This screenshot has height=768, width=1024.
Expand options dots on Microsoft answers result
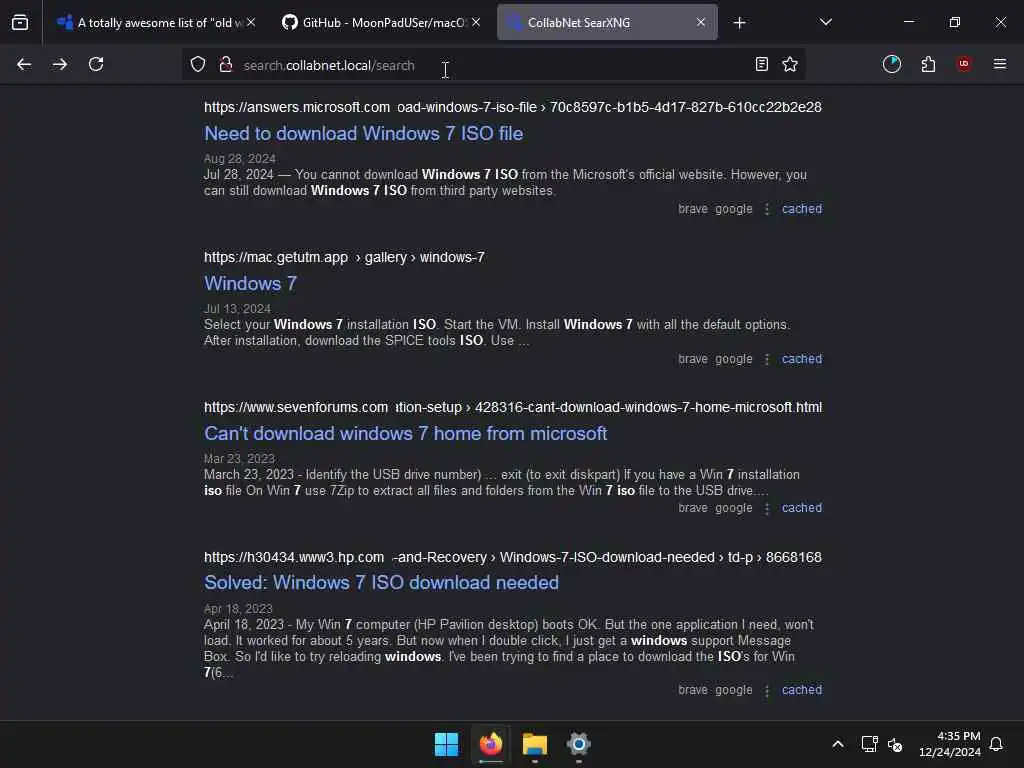(767, 209)
